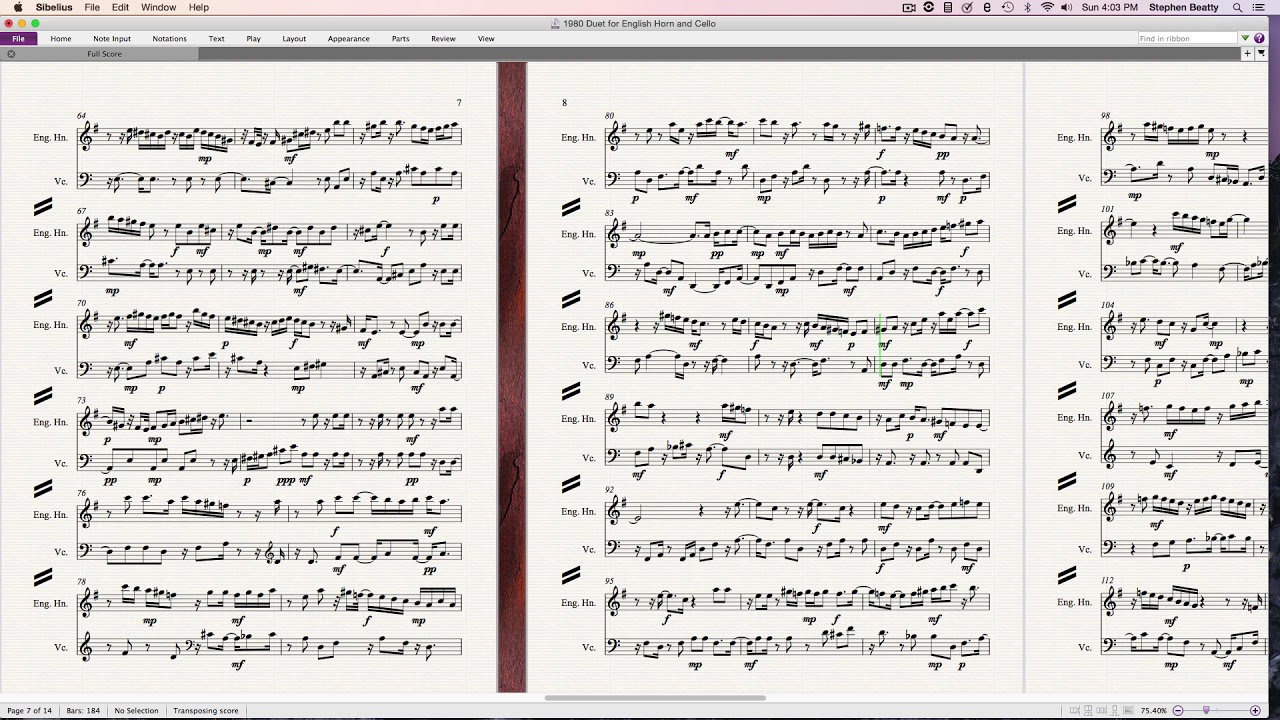
Task: Click the zoom out minus button
Action: coord(1178,711)
